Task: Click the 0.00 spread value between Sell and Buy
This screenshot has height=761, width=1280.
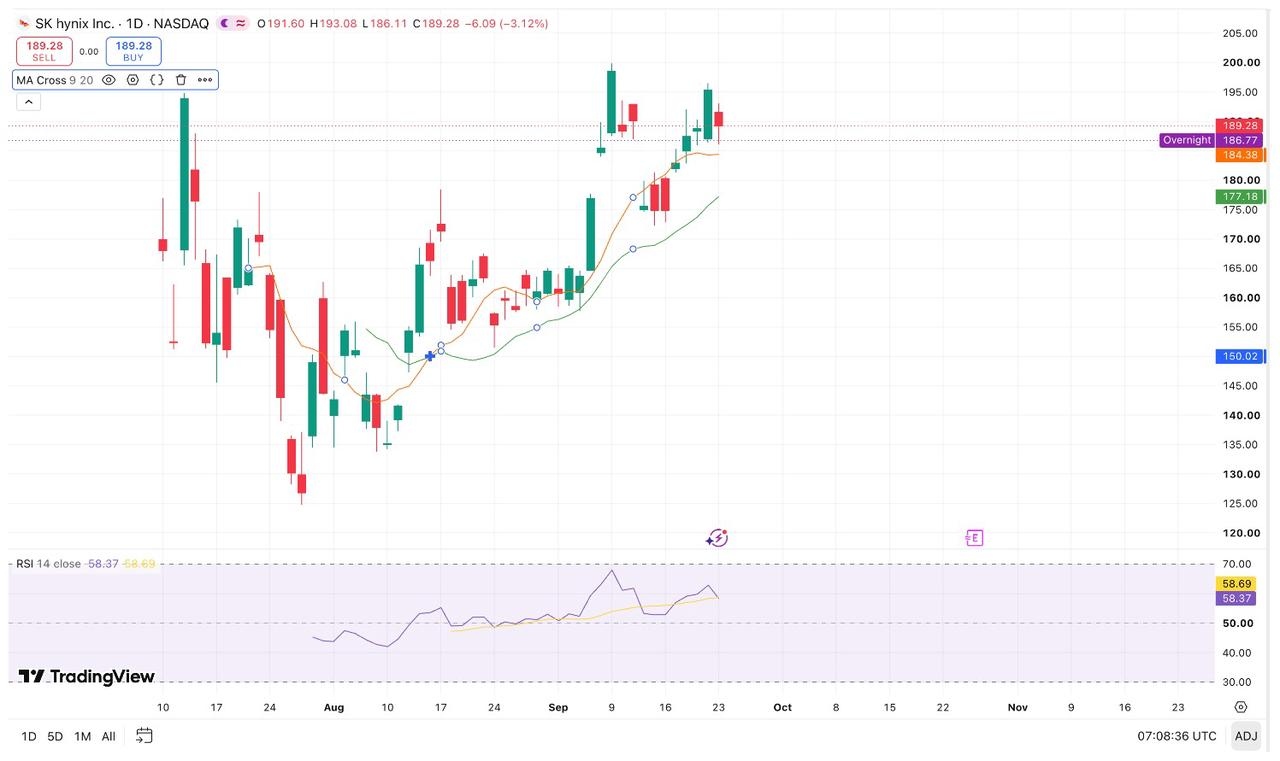Action: [x=89, y=52]
